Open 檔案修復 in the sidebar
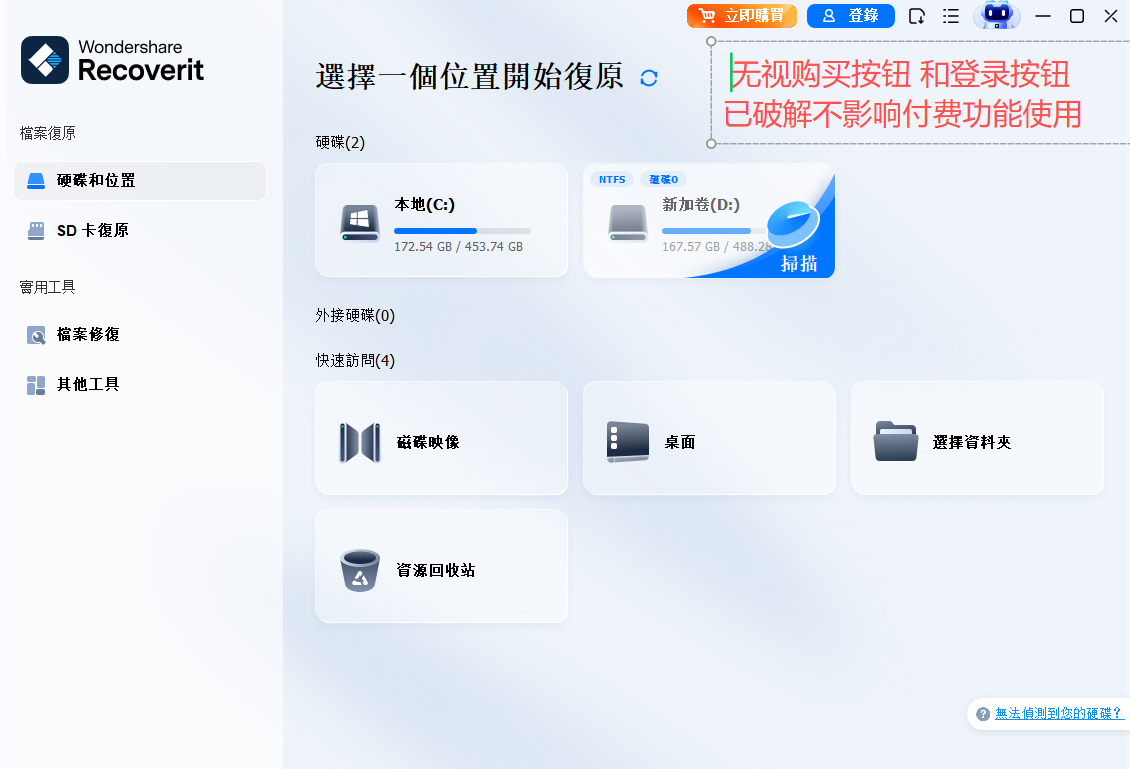The height and width of the screenshot is (769, 1130). 140,334
